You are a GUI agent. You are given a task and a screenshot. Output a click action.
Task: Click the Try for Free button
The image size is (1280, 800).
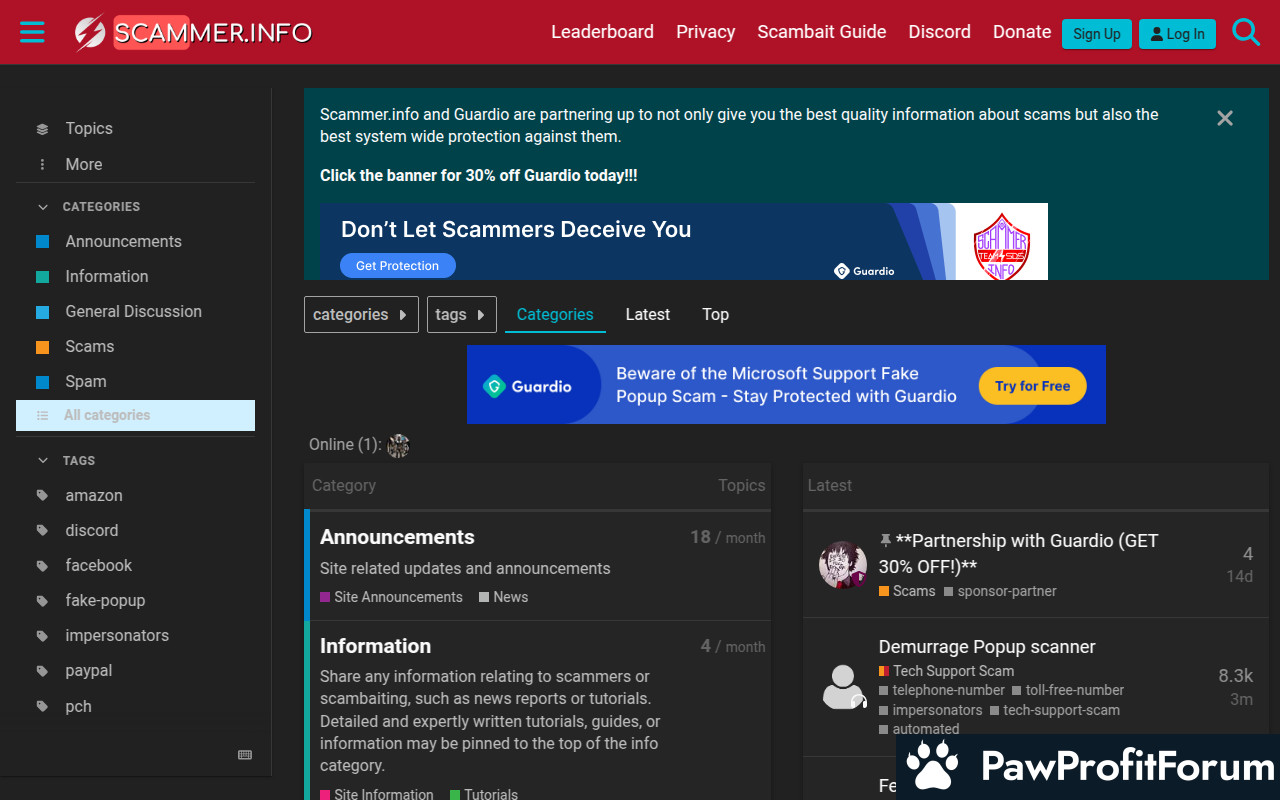1032,386
